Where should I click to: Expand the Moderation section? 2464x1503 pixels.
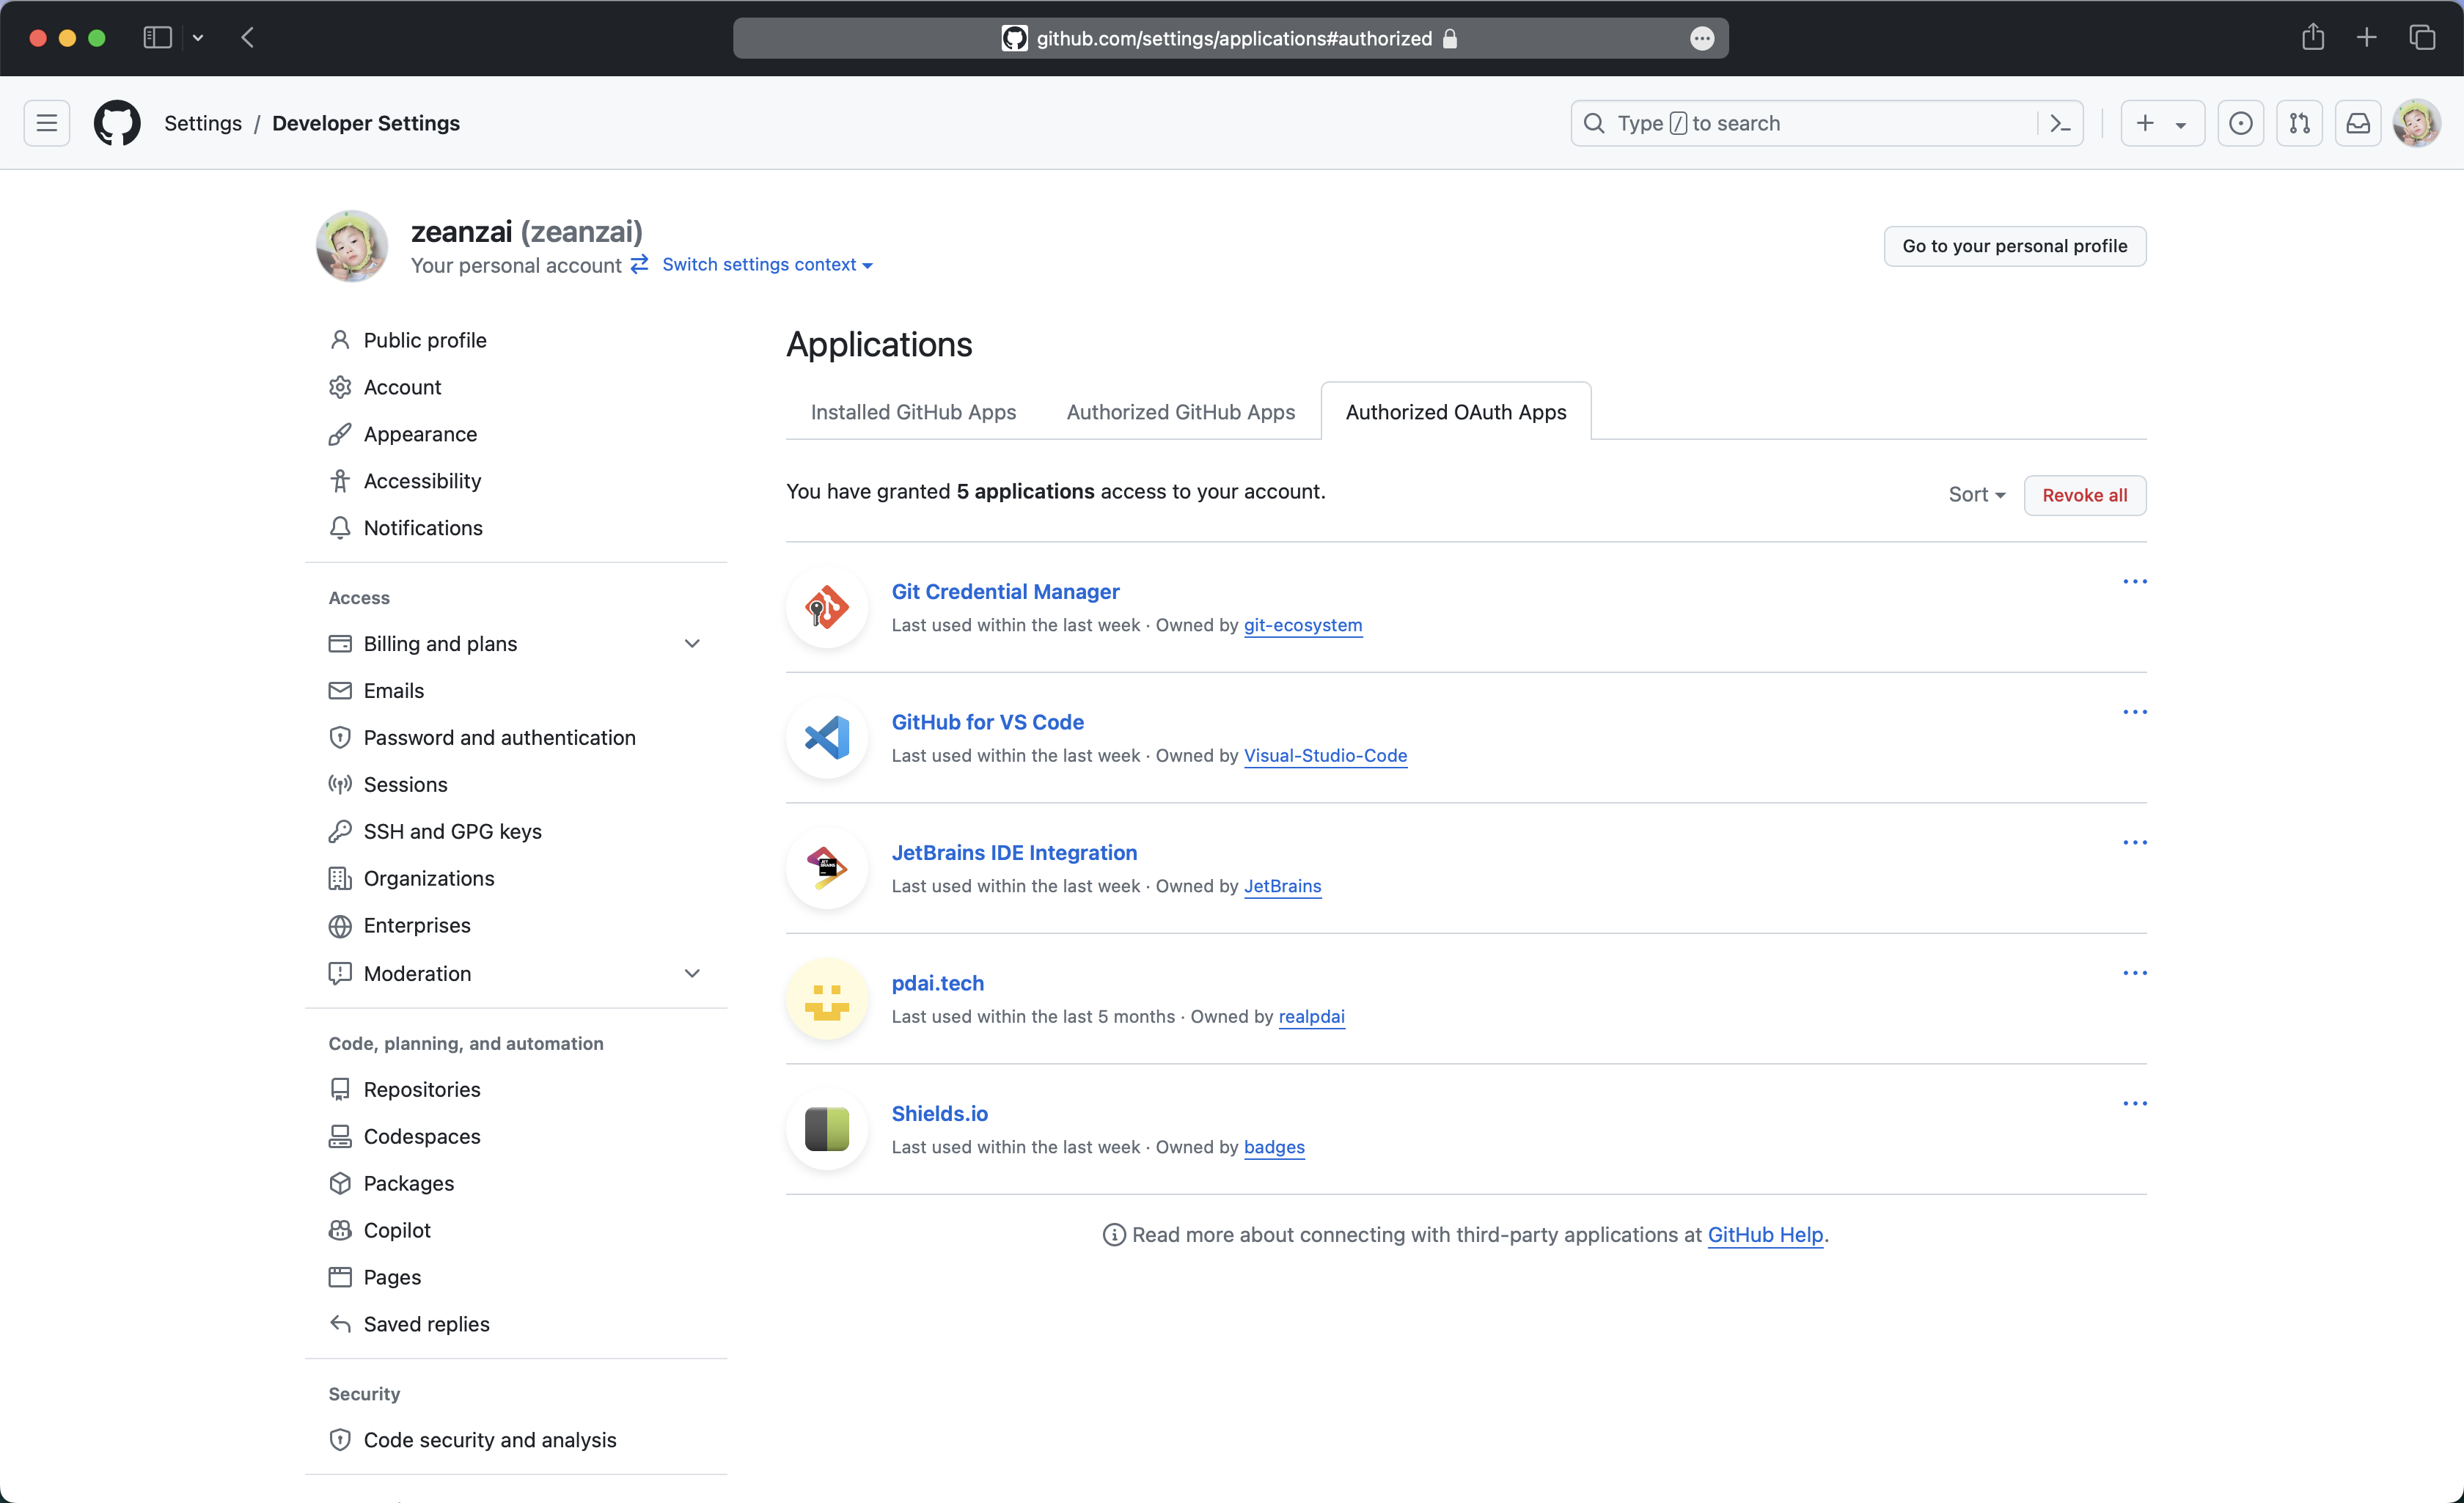click(x=691, y=973)
